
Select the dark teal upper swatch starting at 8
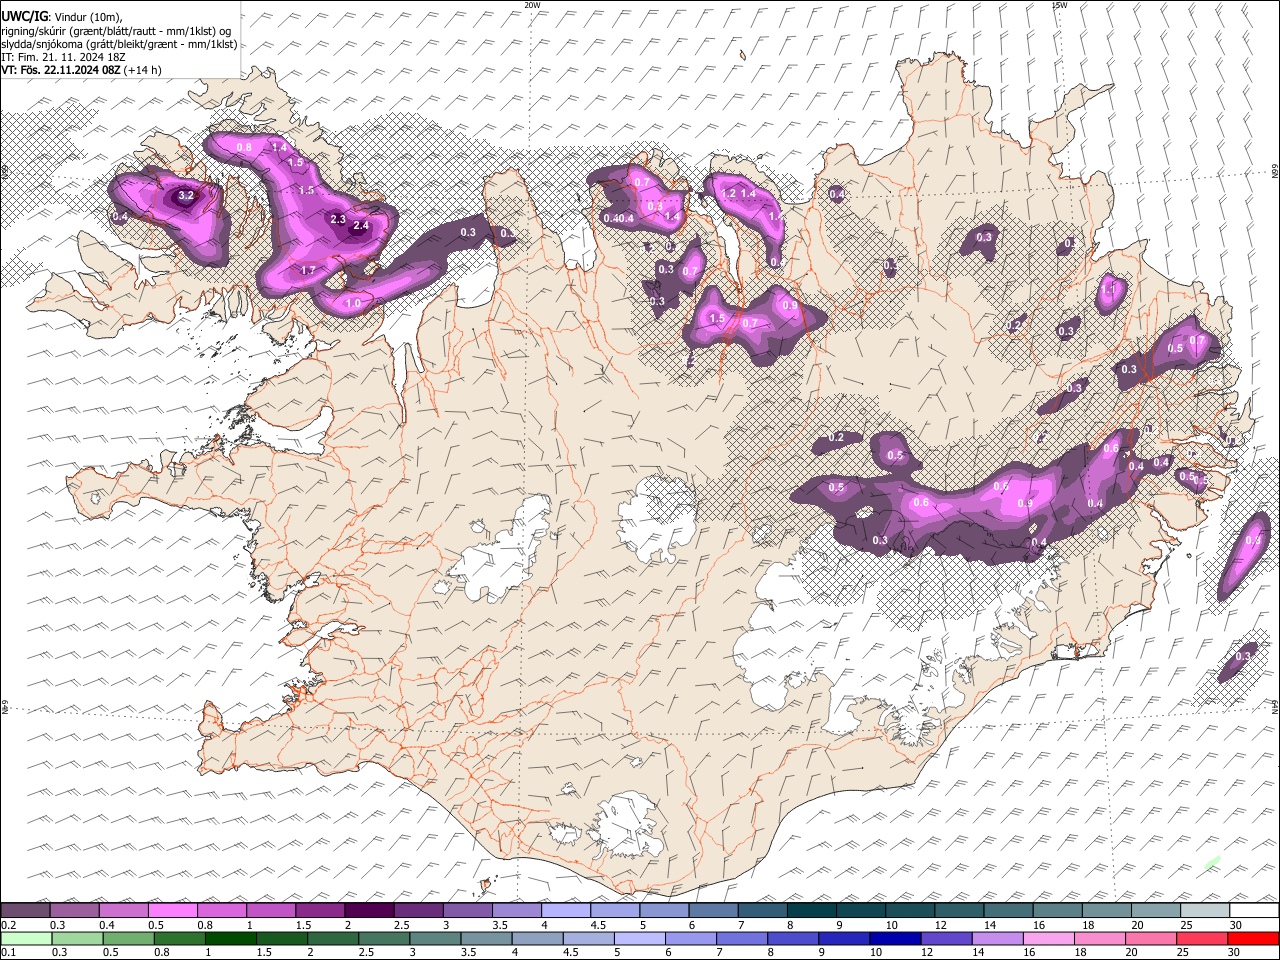(812, 910)
